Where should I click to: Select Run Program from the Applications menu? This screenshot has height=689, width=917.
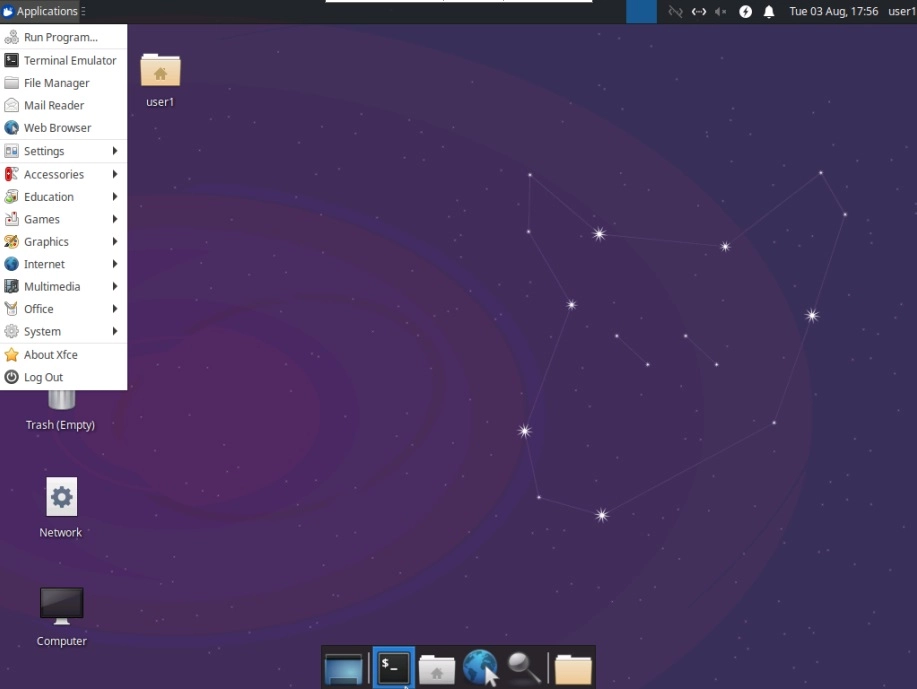pyautogui.click(x=60, y=37)
